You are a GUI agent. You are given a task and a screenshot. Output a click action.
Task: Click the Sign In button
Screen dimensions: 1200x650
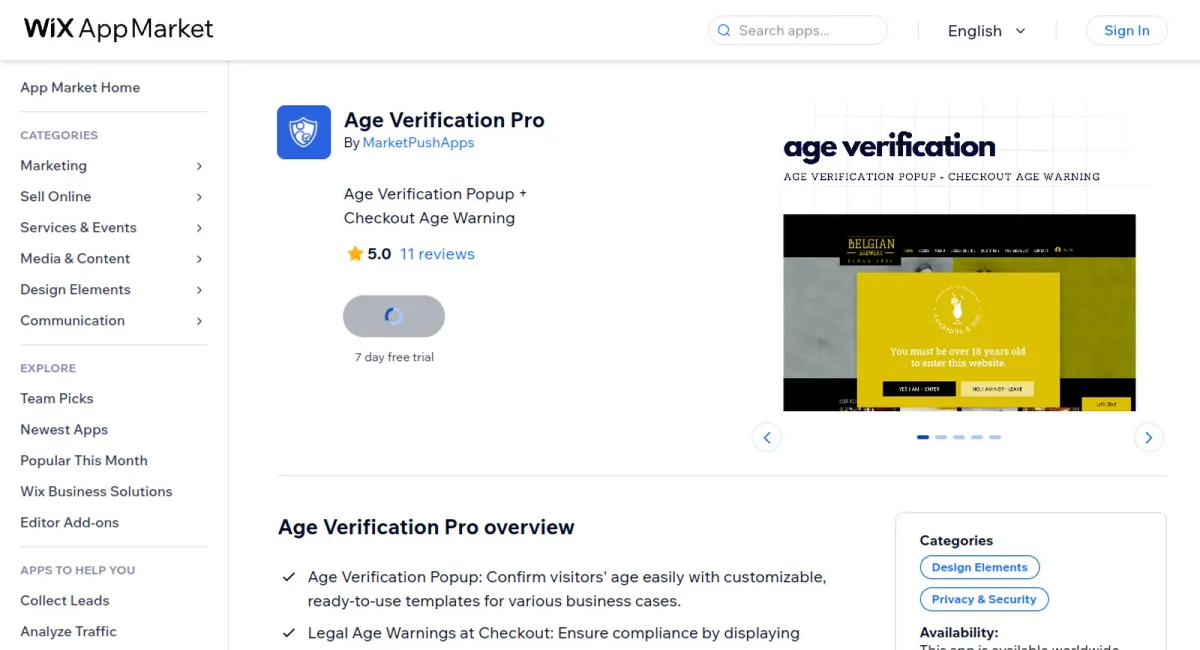(1126, 30)
